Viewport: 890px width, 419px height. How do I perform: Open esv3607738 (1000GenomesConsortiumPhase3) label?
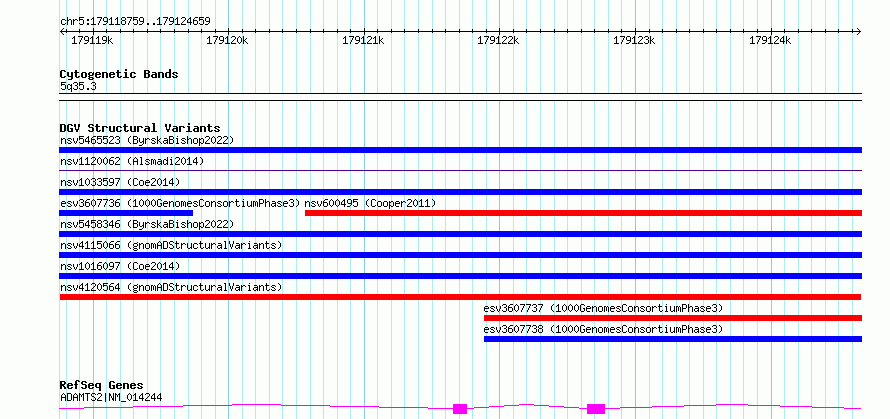[x=603, y=329]
